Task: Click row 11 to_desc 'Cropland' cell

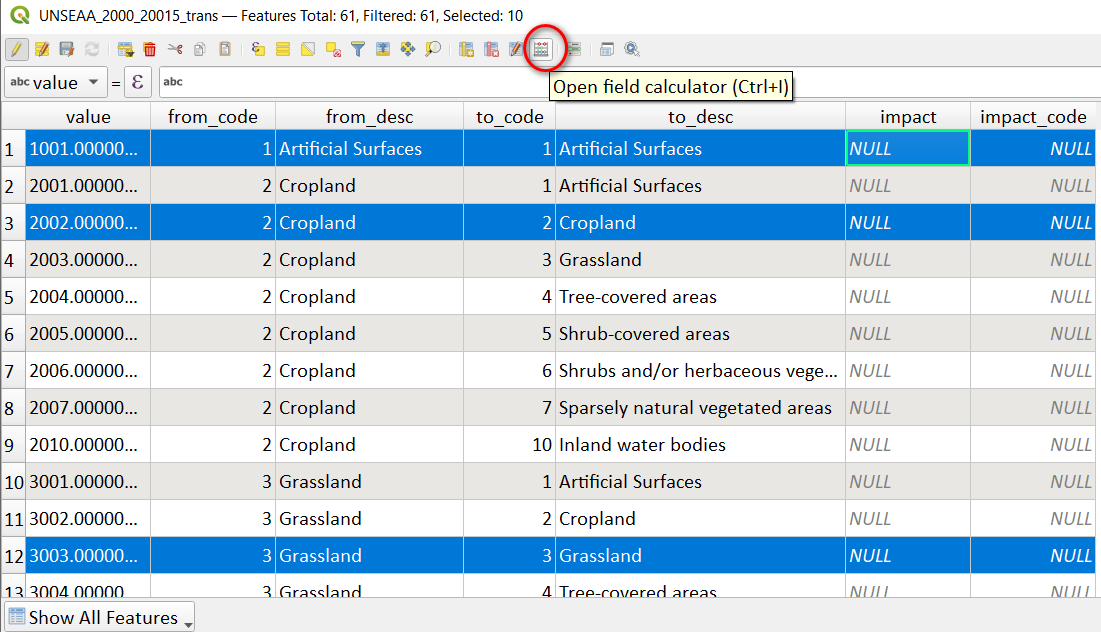Action: click(x=700, y=519)
